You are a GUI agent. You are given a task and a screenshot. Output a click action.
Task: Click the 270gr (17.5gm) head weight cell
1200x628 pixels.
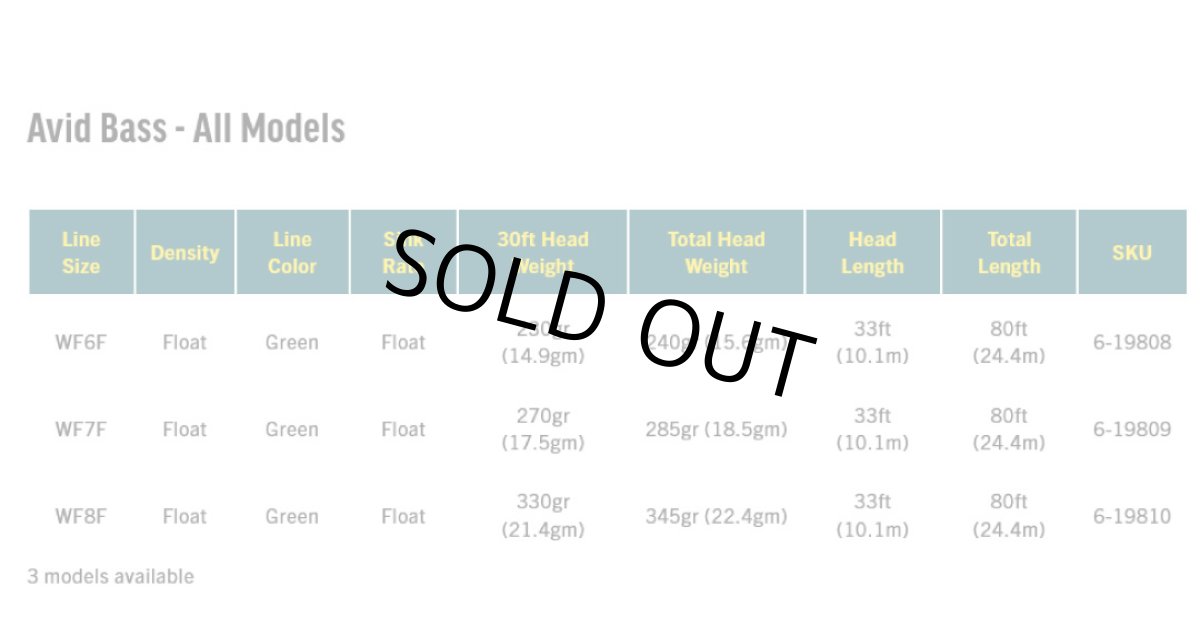(x=543, y=429)
